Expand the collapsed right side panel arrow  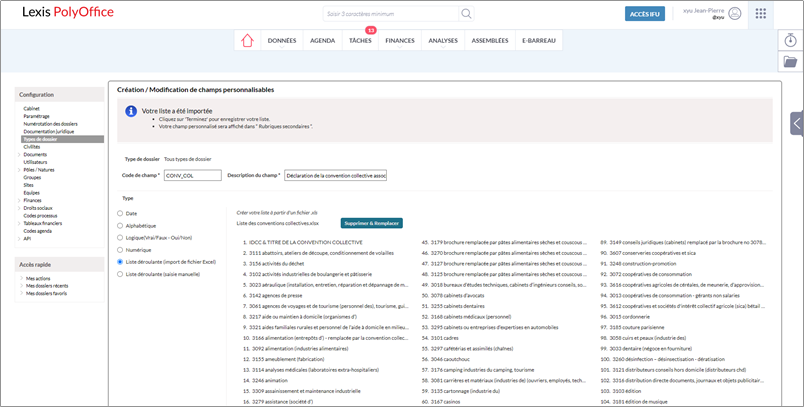(797, 124)
